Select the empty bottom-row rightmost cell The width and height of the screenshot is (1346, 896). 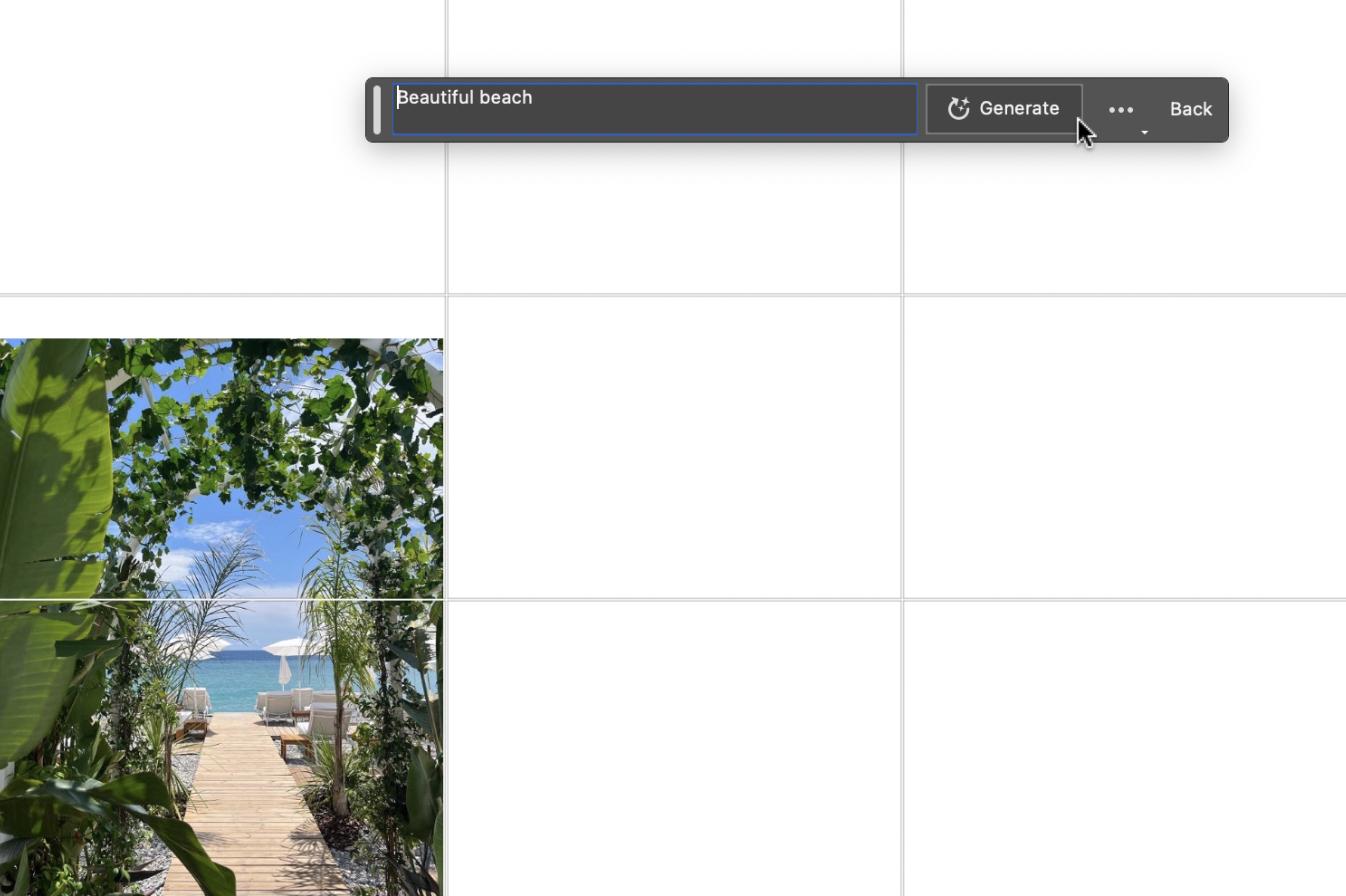(1125, 748)
